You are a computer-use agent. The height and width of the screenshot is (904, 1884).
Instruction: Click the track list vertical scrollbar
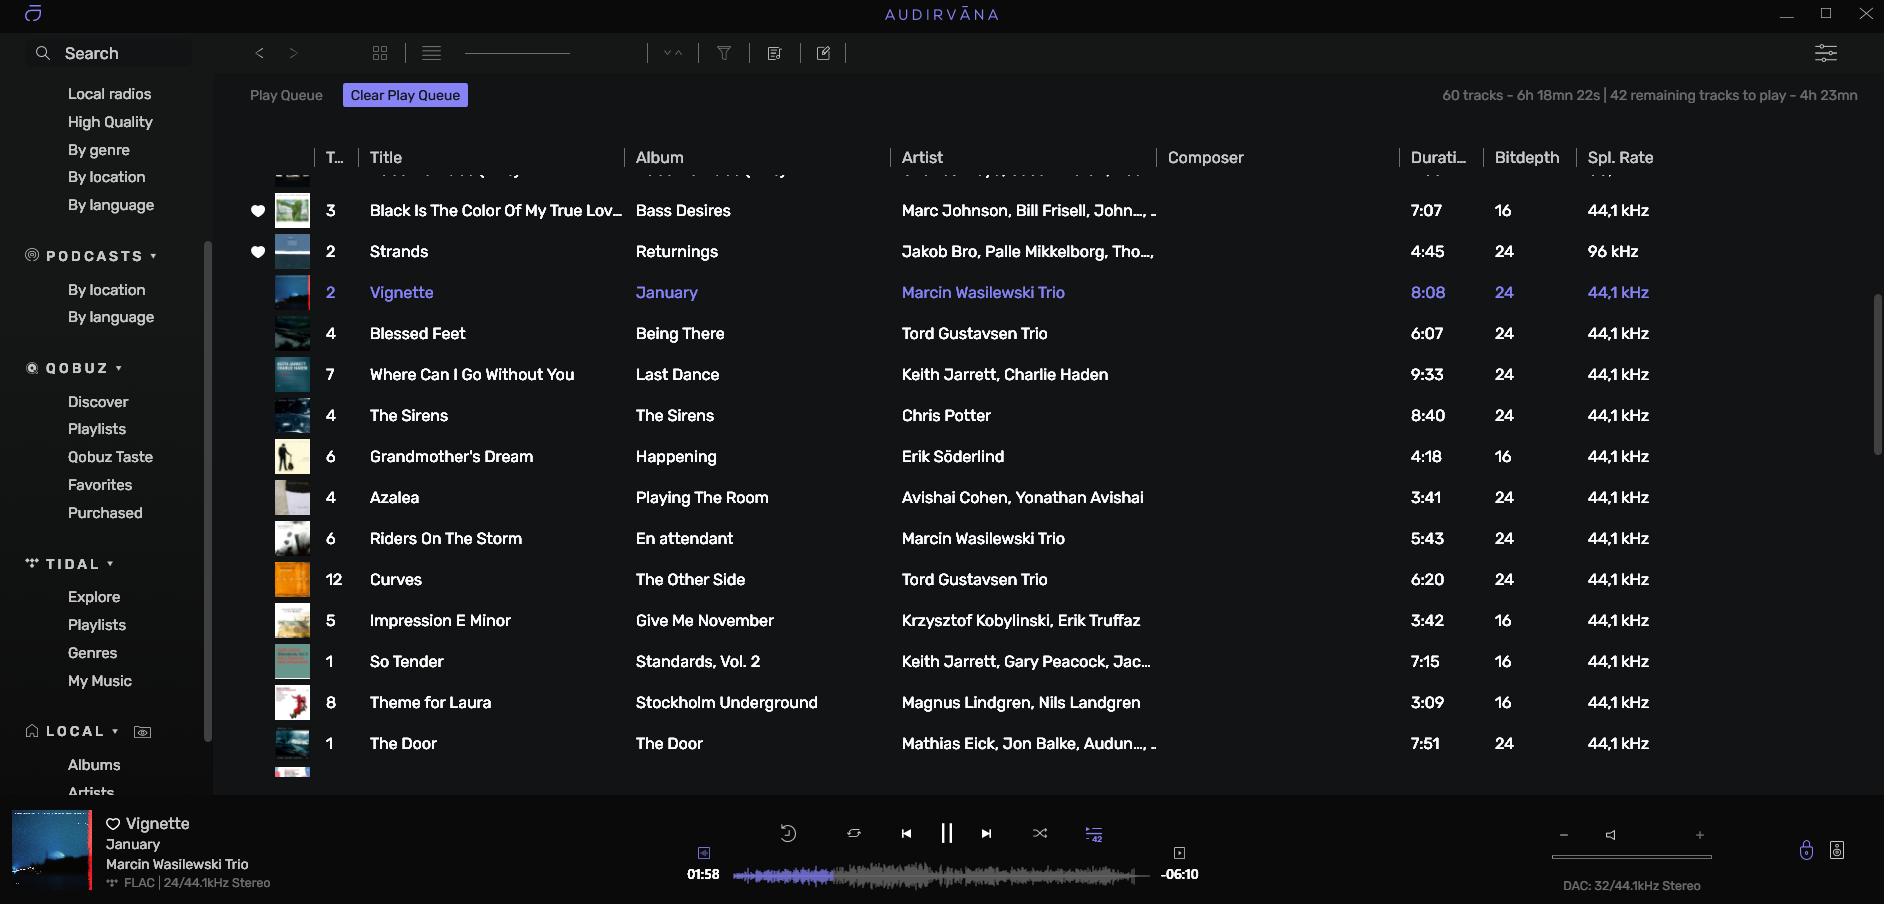[1877, 375]
